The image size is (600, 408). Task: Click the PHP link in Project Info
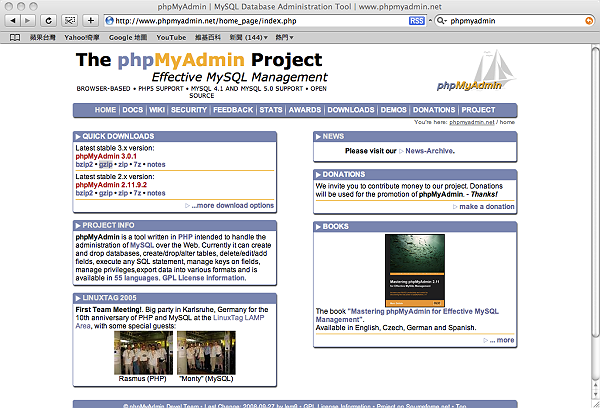point(185,237)
